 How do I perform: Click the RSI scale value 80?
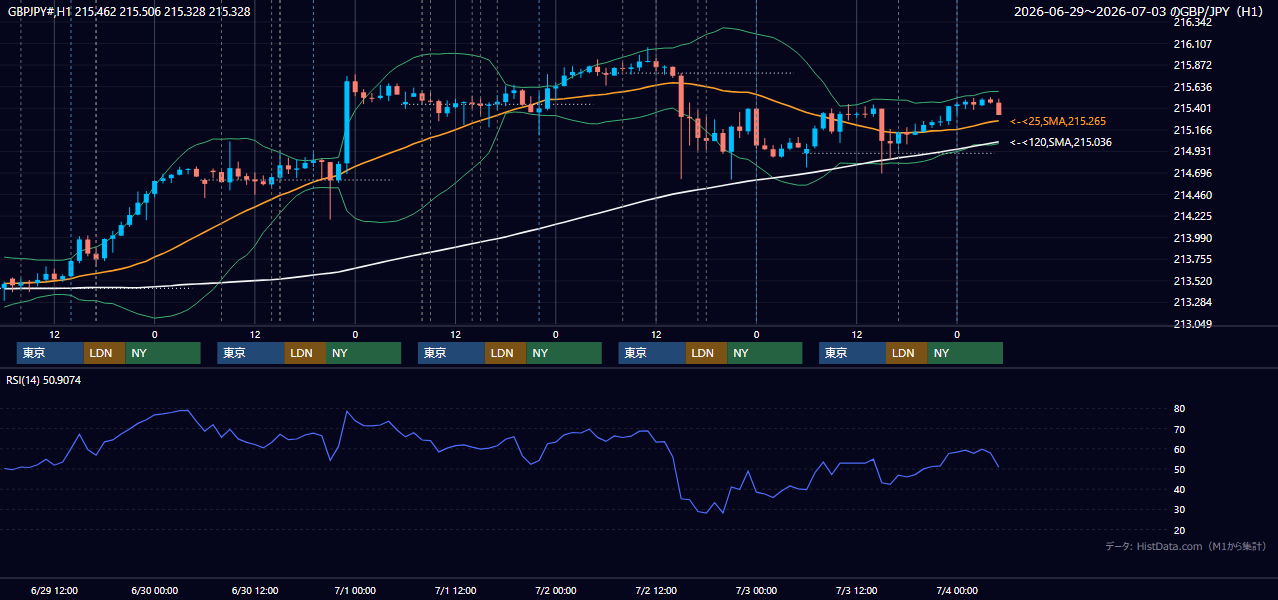(x=1179, y=409)
